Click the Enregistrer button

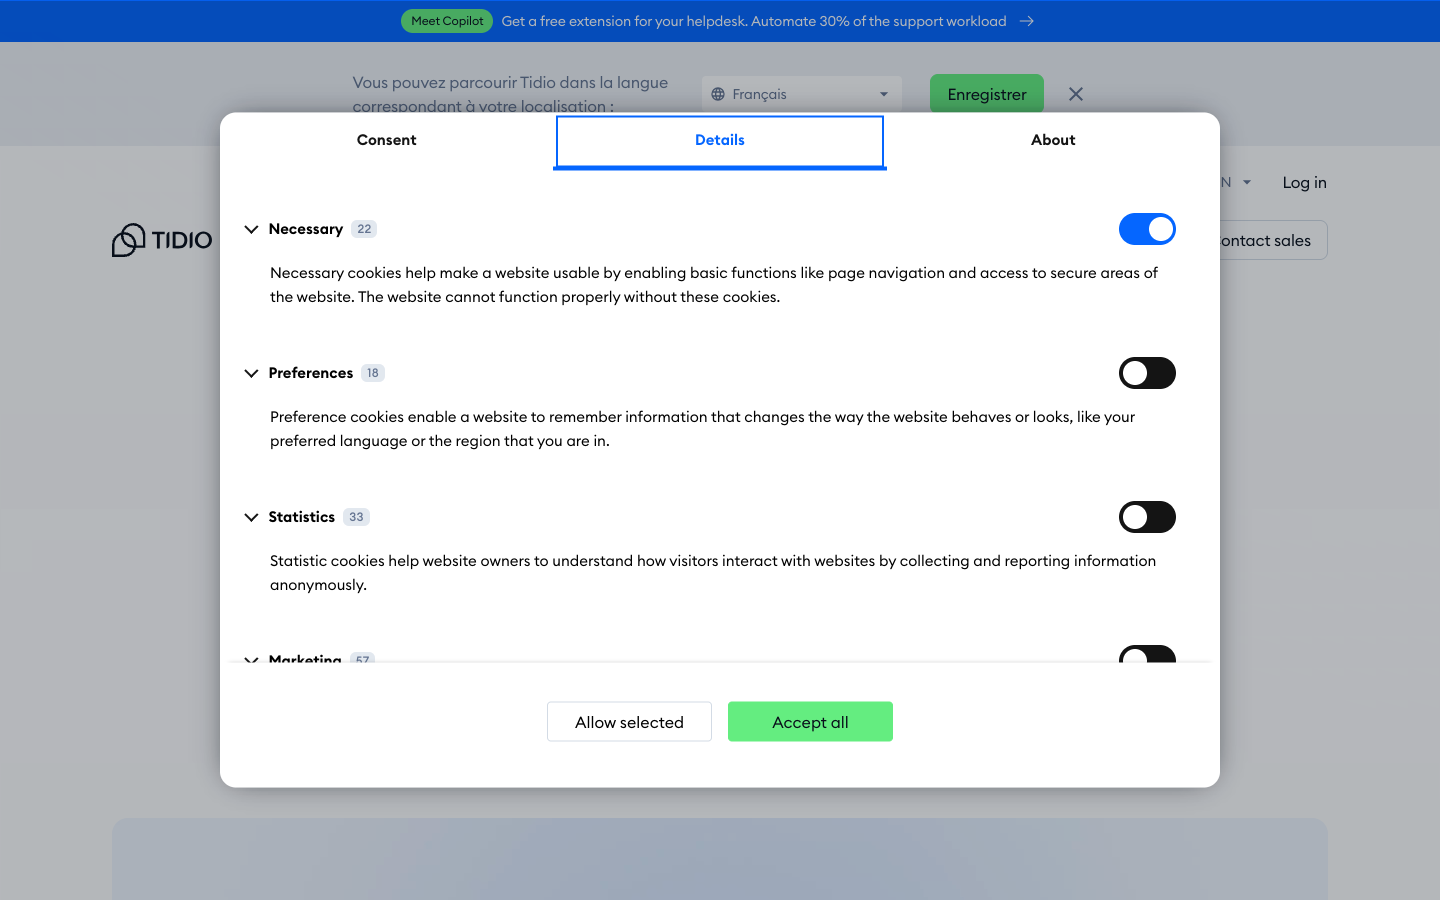[x=987, y=93]
